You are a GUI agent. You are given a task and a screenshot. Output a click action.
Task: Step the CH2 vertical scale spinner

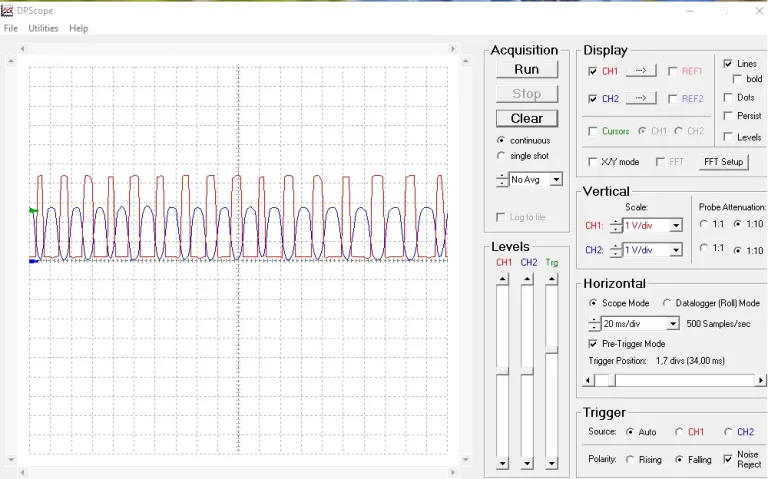(616, 250)
